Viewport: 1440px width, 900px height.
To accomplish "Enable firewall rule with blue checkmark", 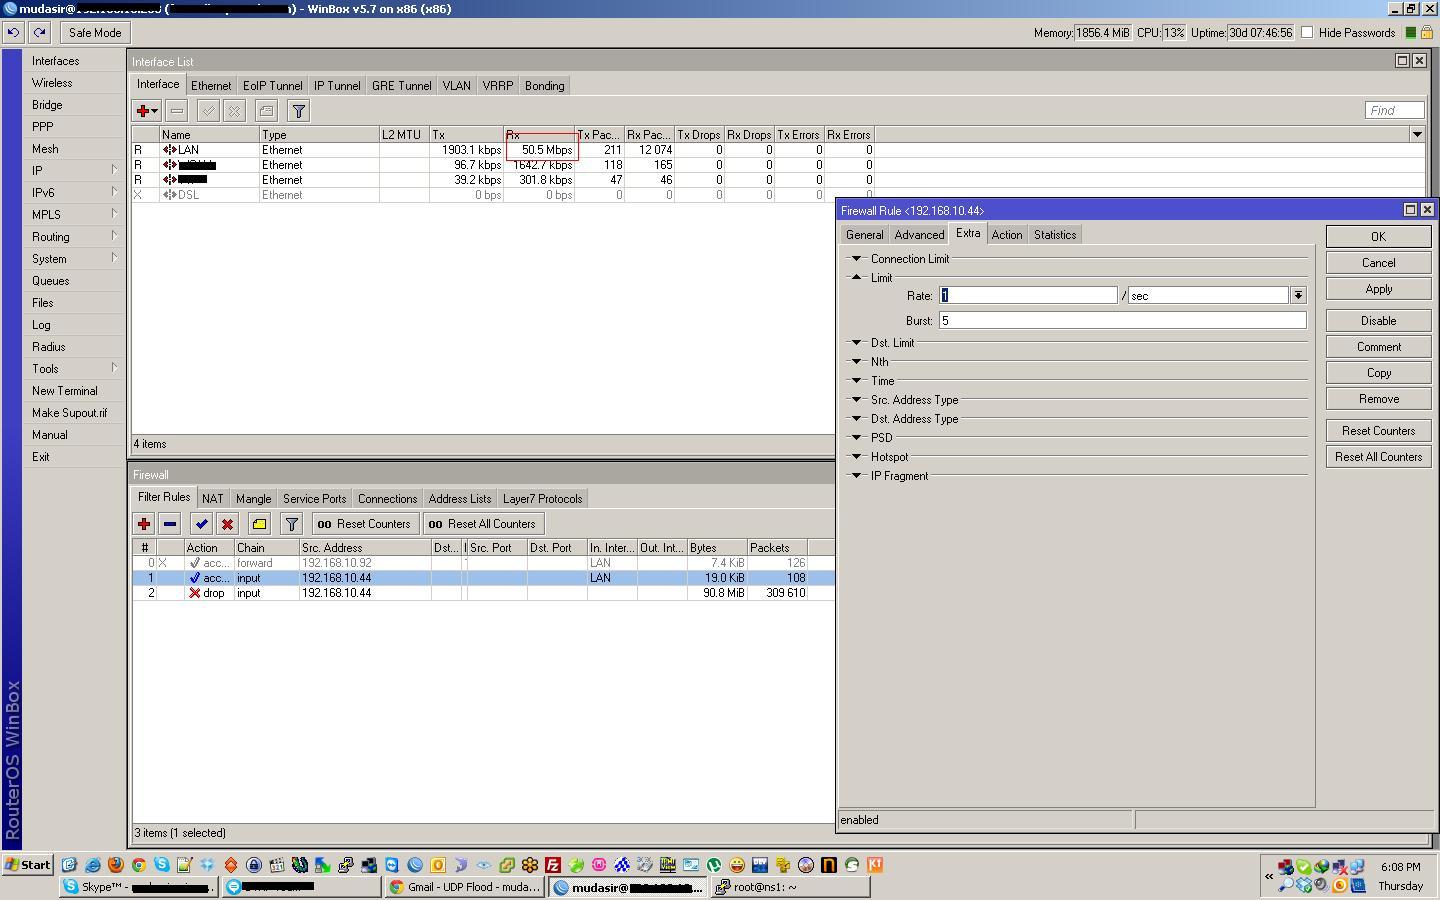I will click(x=201, y=524).
